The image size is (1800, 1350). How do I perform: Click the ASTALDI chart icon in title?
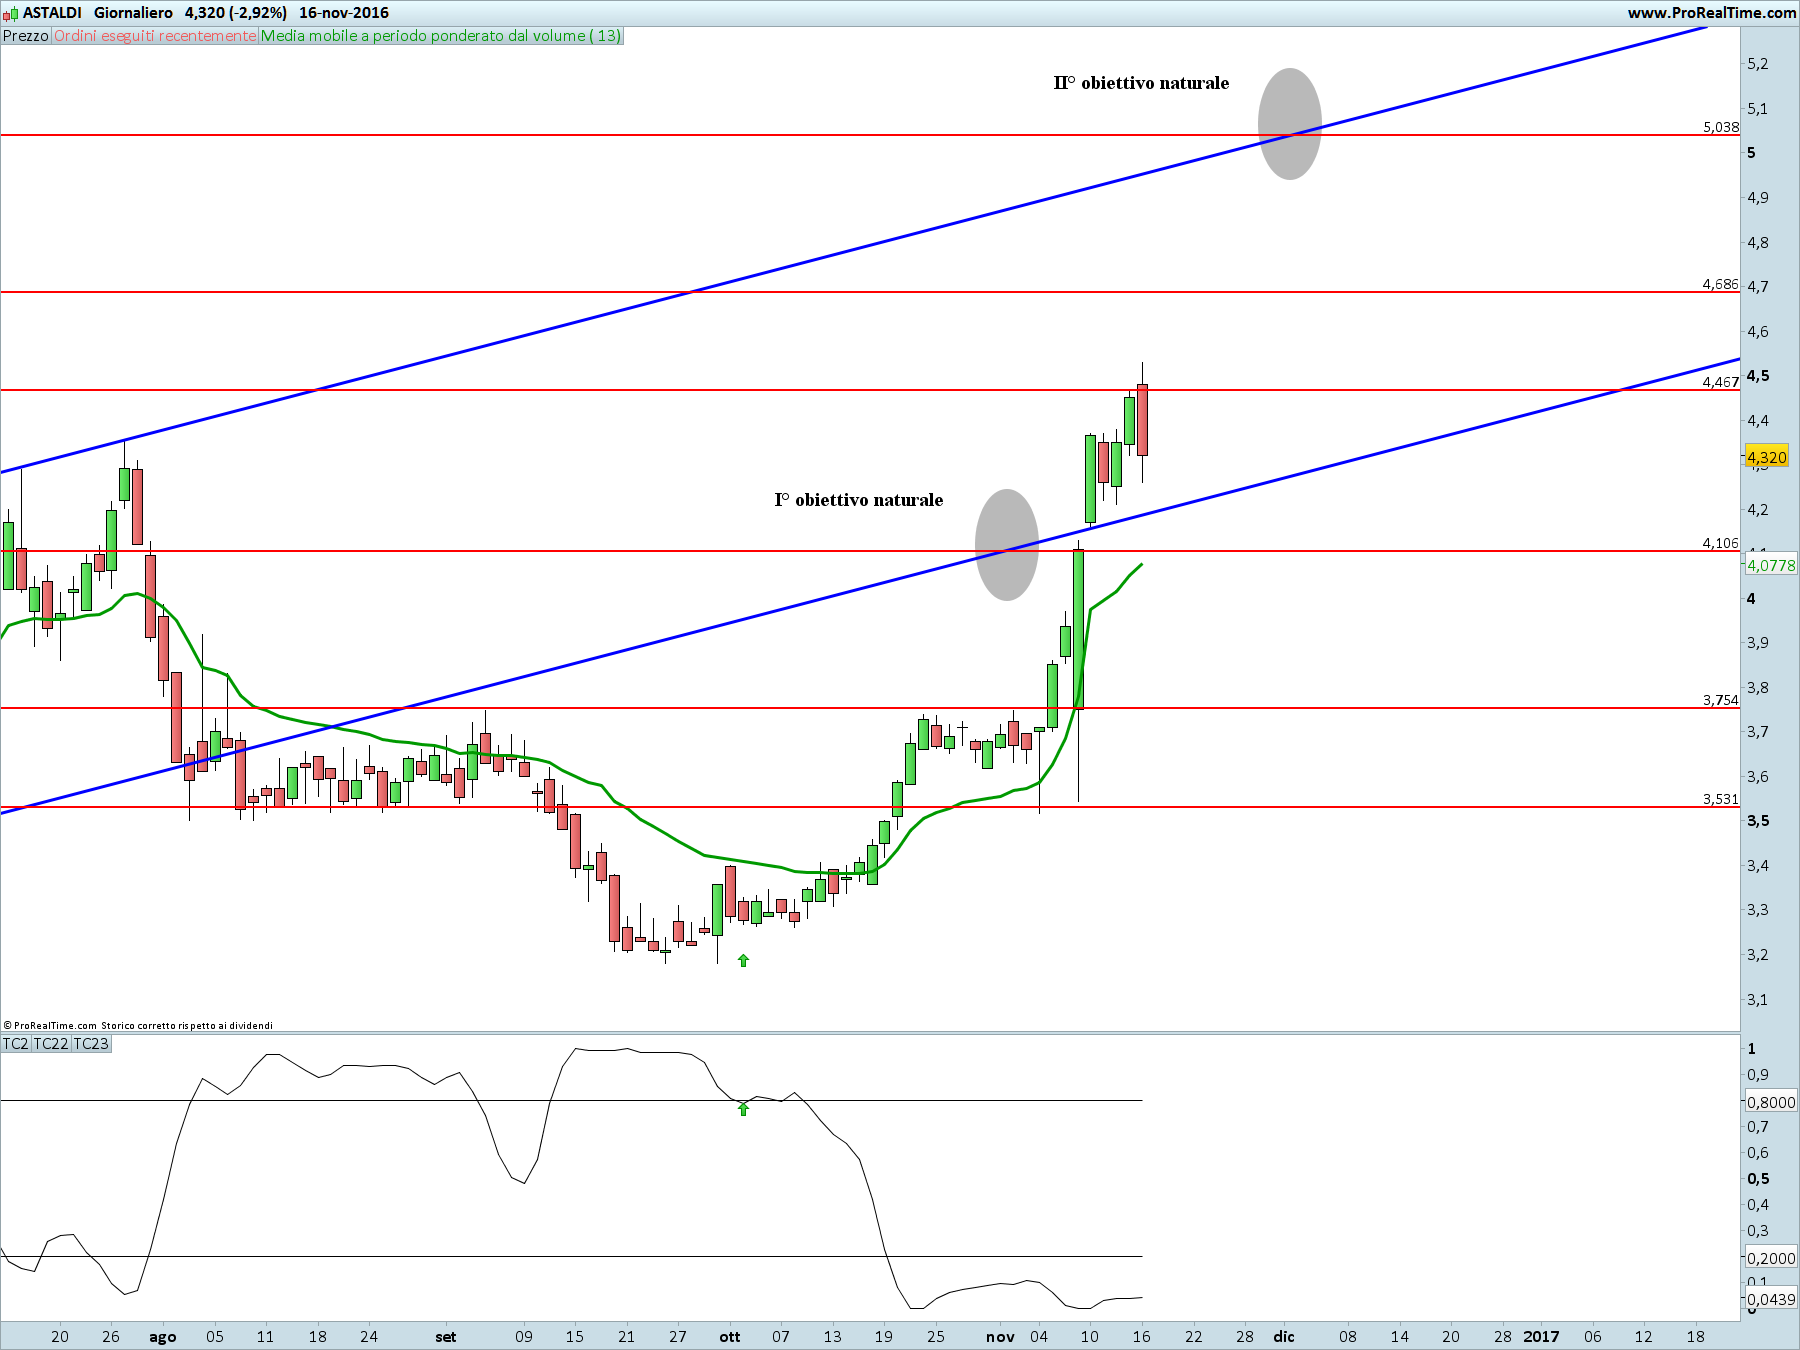10,13
